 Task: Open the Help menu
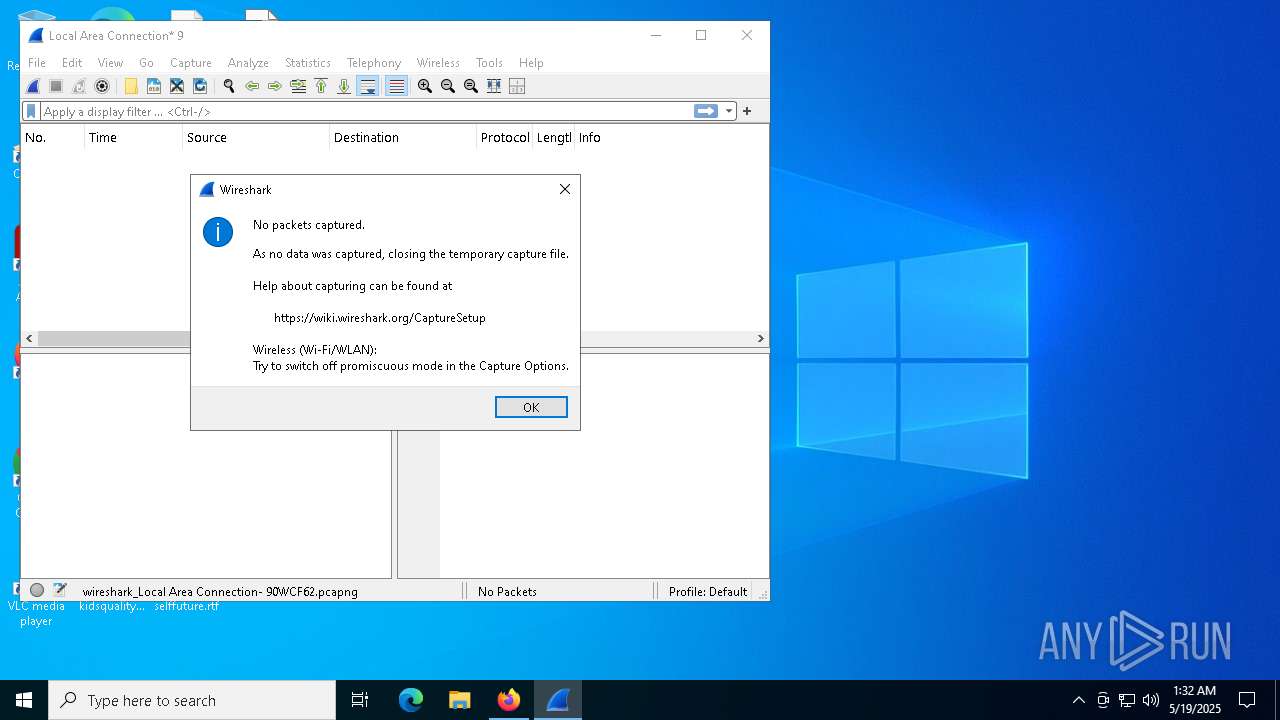pos(531,62)
